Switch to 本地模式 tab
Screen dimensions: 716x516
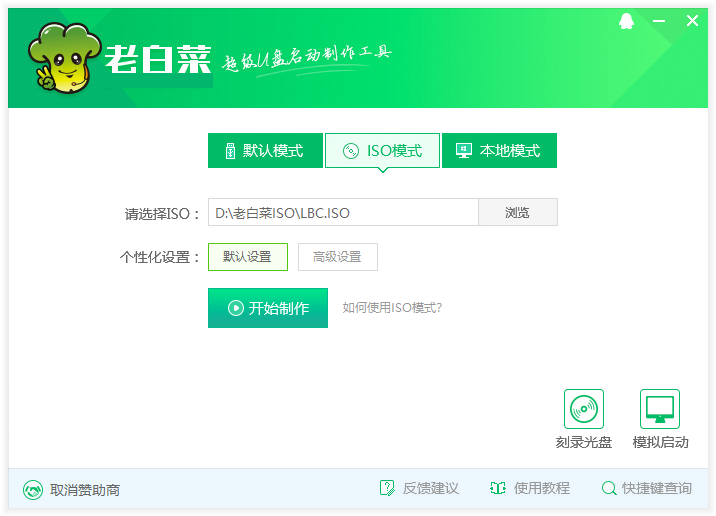(x=500, y=151)
